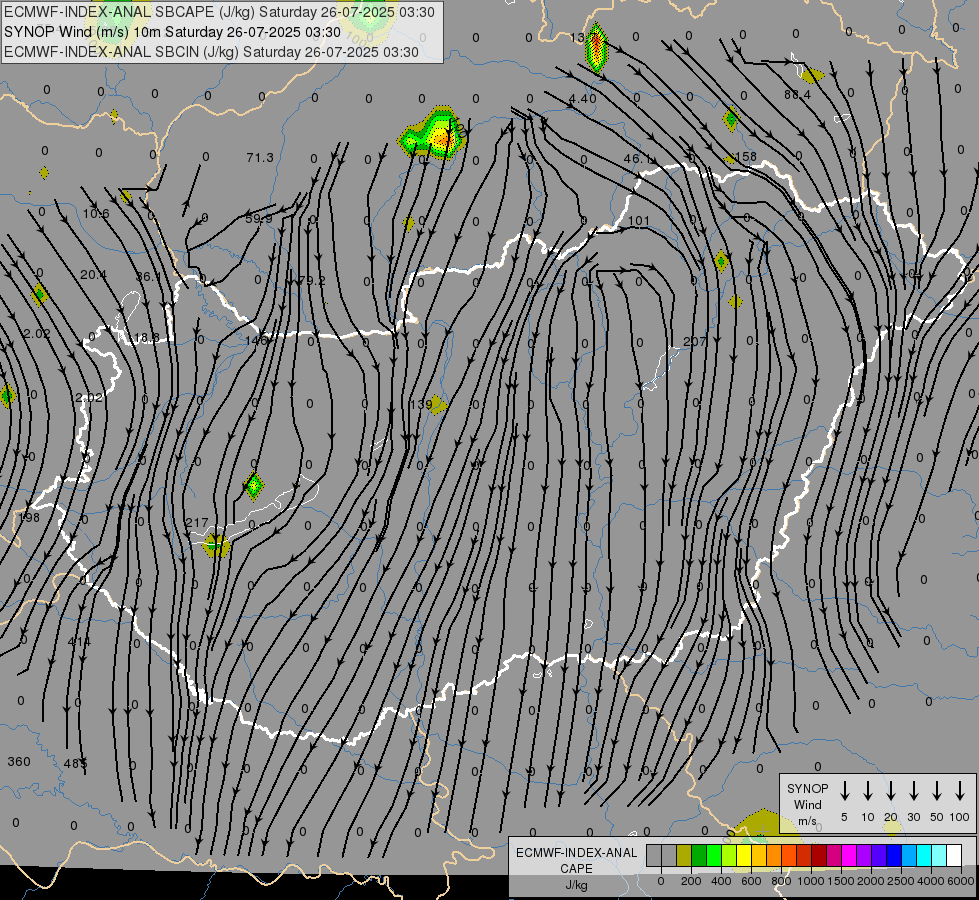Click the 2000 tick label on CAPE legend

click(x=870, y=881)
